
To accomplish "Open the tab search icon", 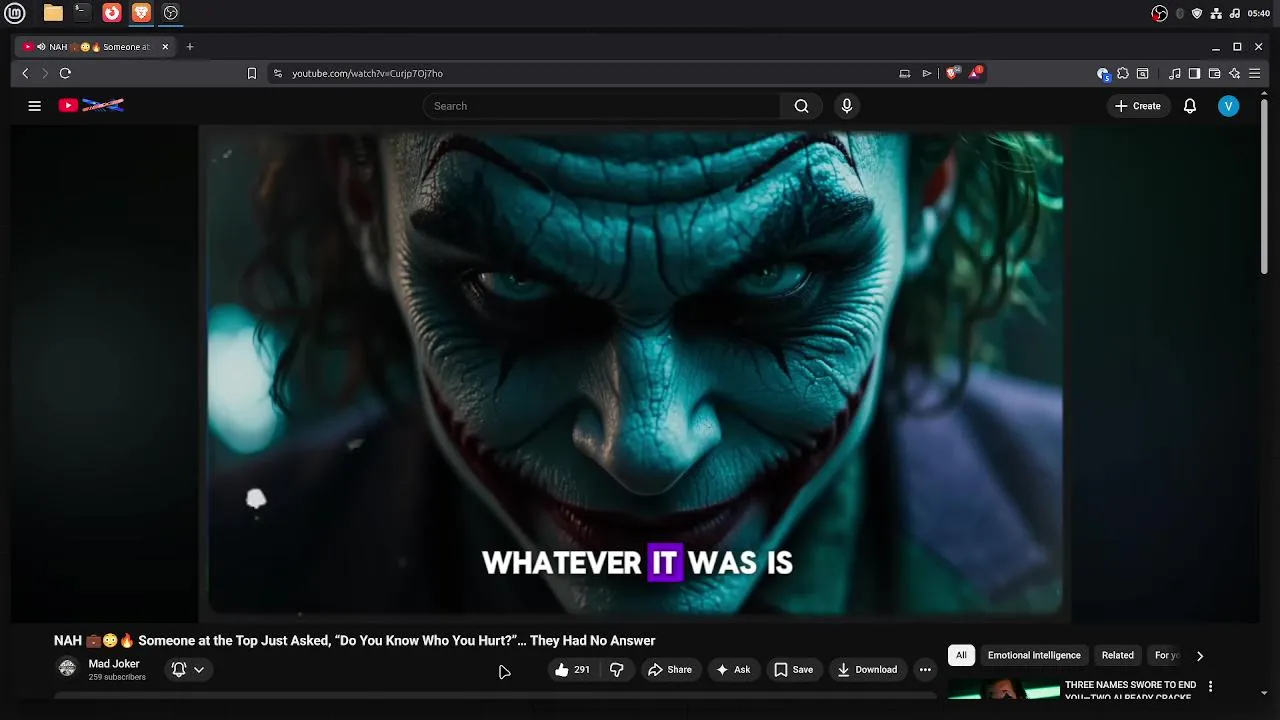I will pyautogui.click(x=1143, y=73).
